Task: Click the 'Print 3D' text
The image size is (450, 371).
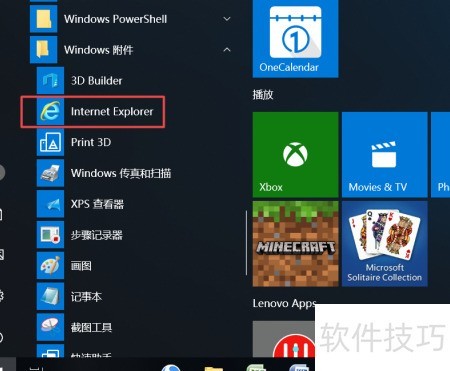Action: click(x=91, y=142)
